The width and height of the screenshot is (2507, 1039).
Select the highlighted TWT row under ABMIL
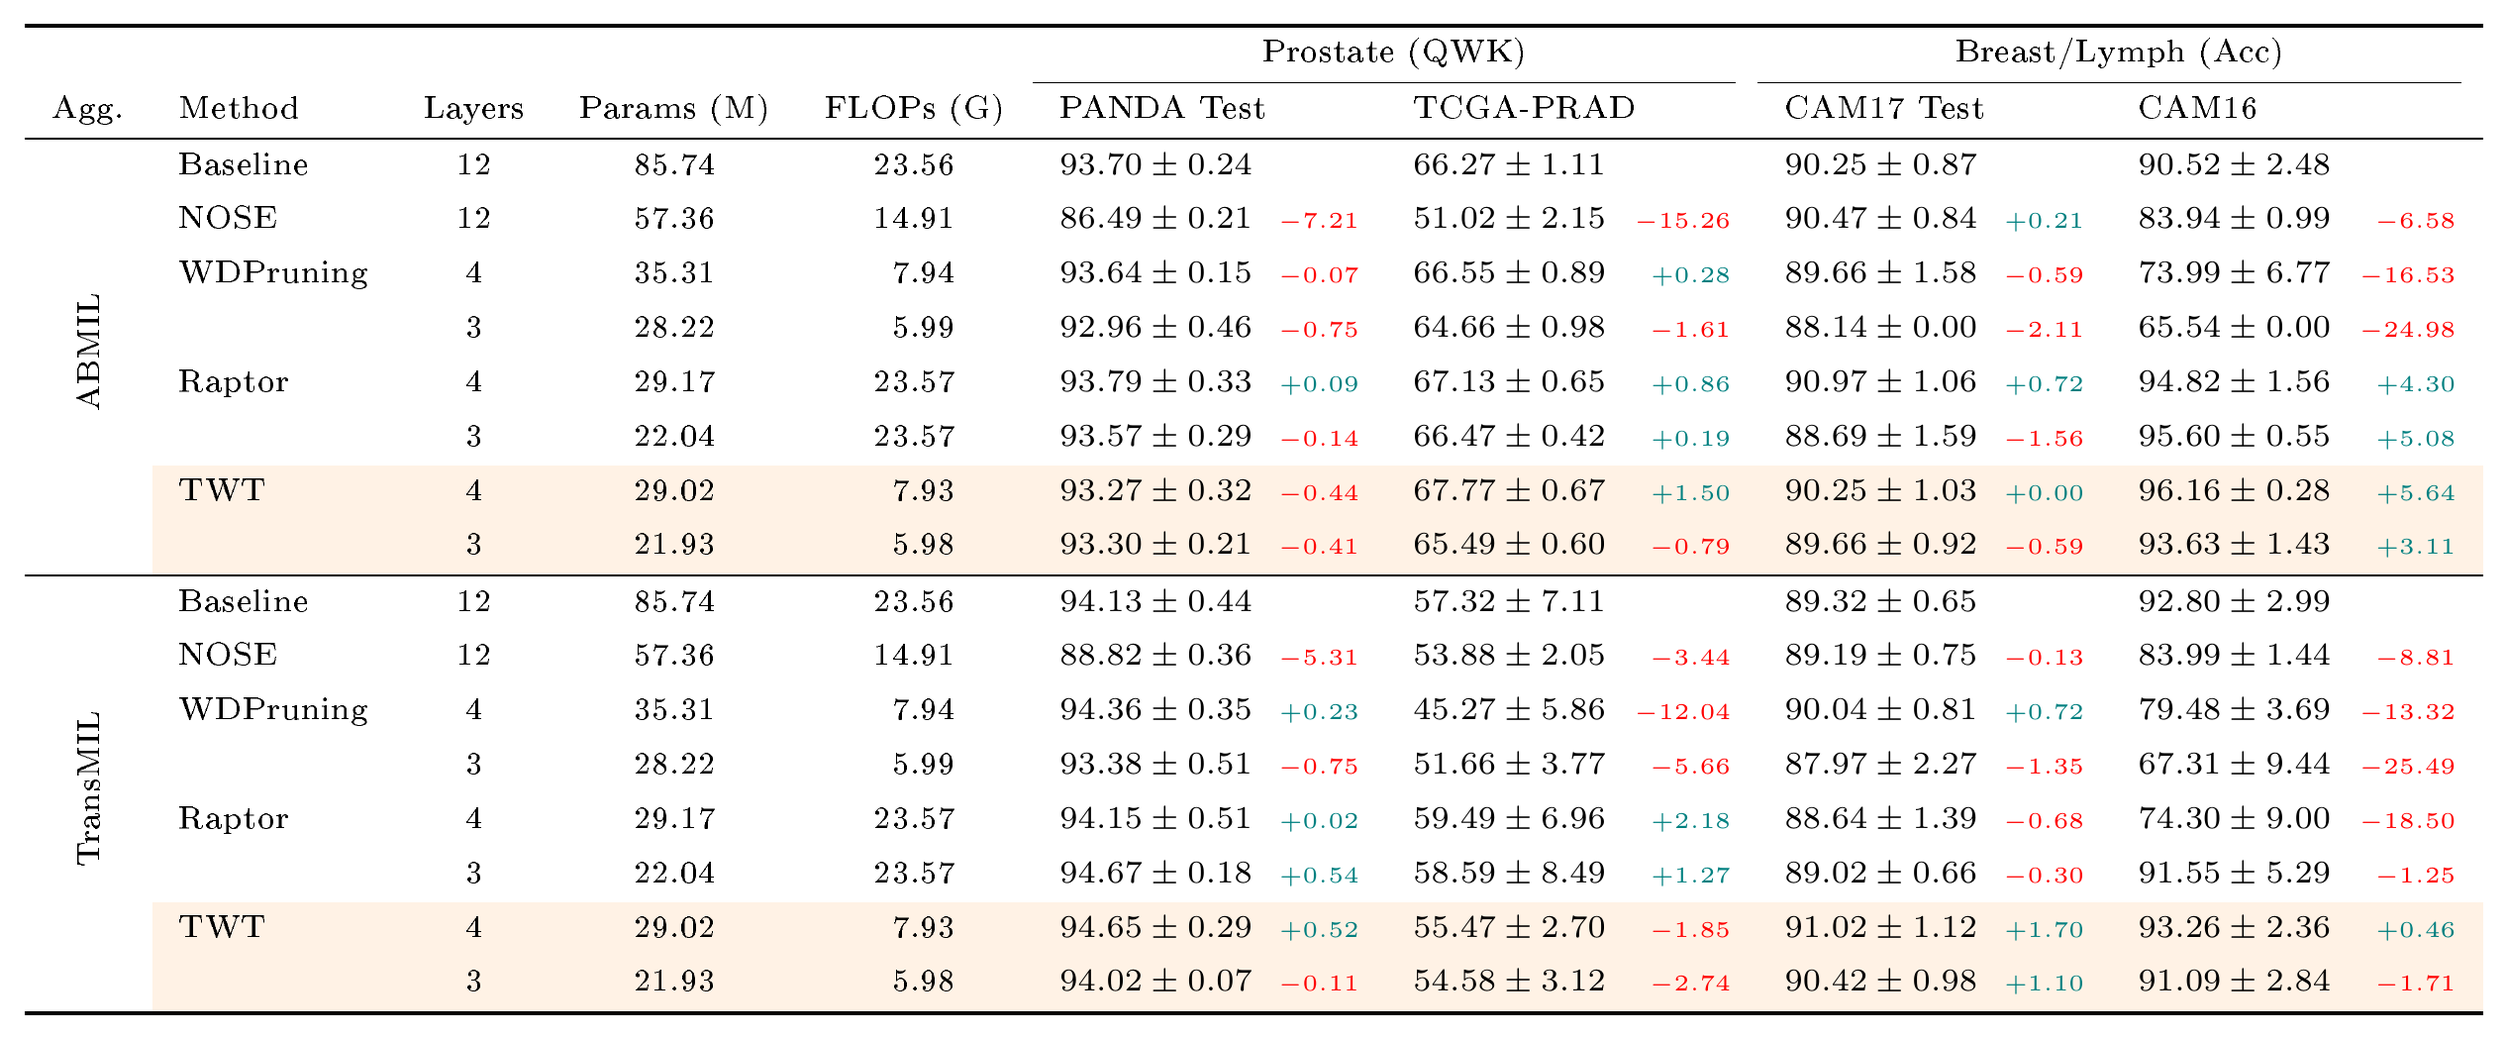(x=1317, y=491)
